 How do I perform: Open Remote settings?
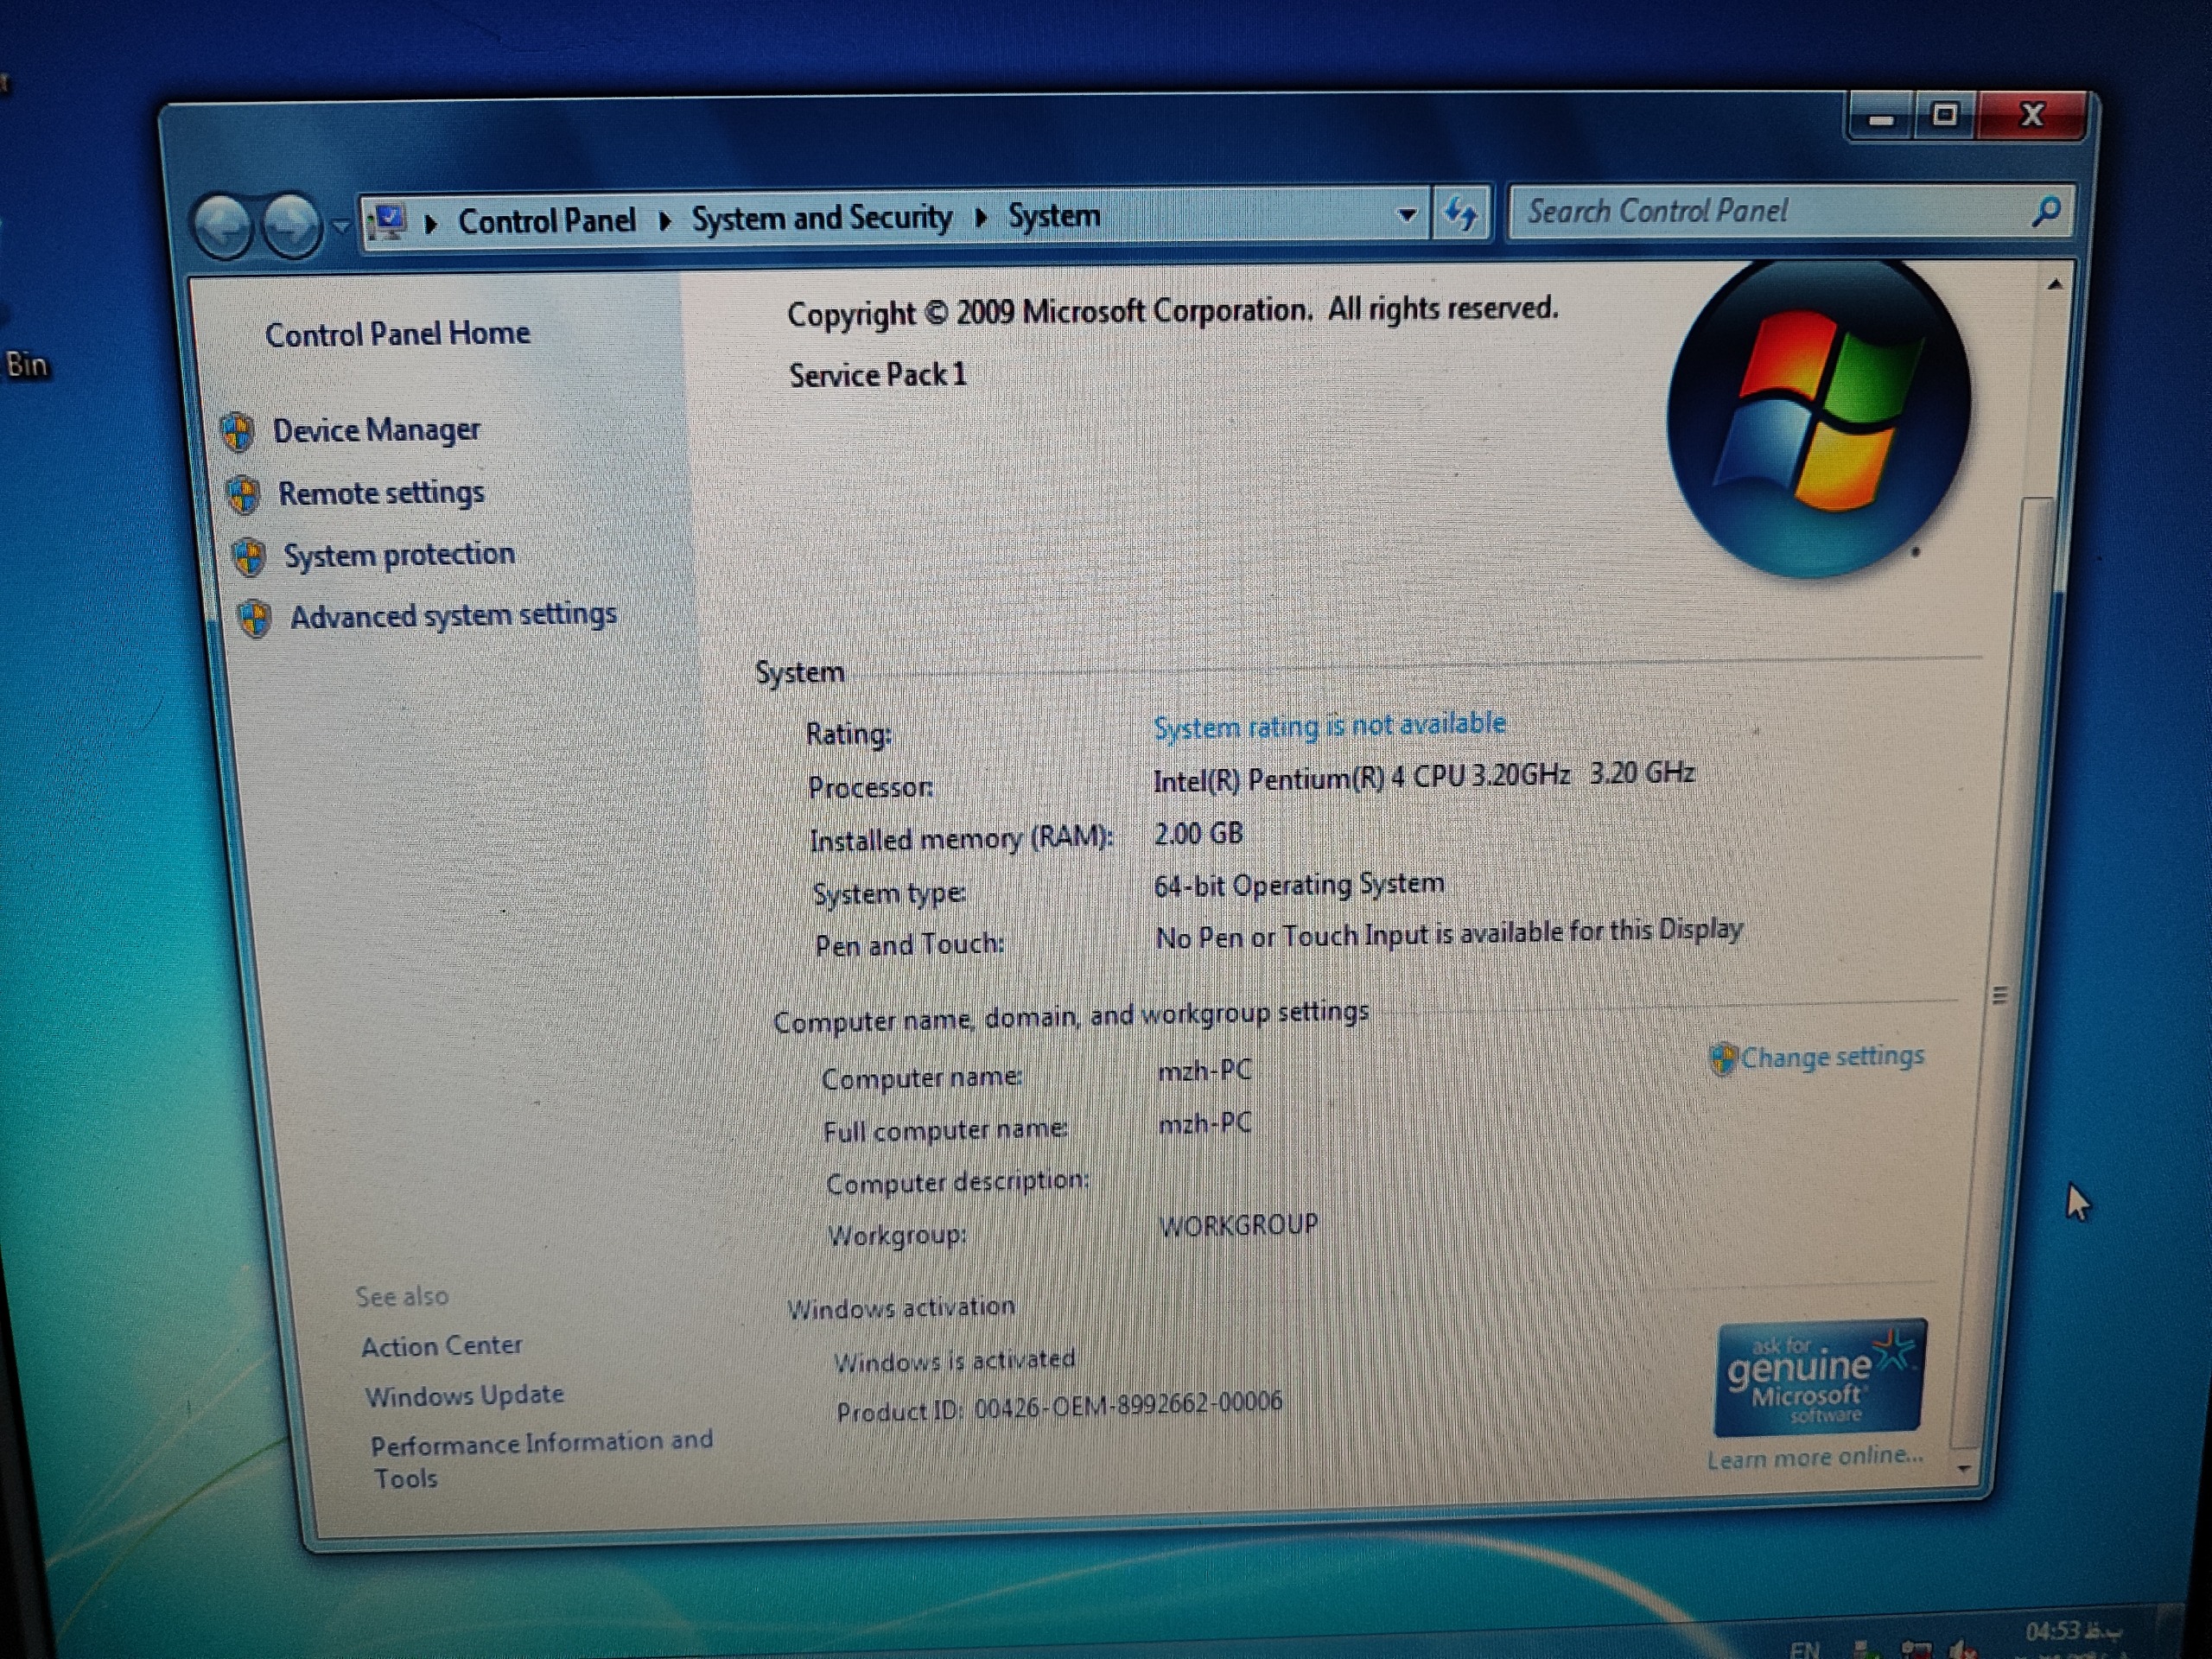click(x=381, y=493)
